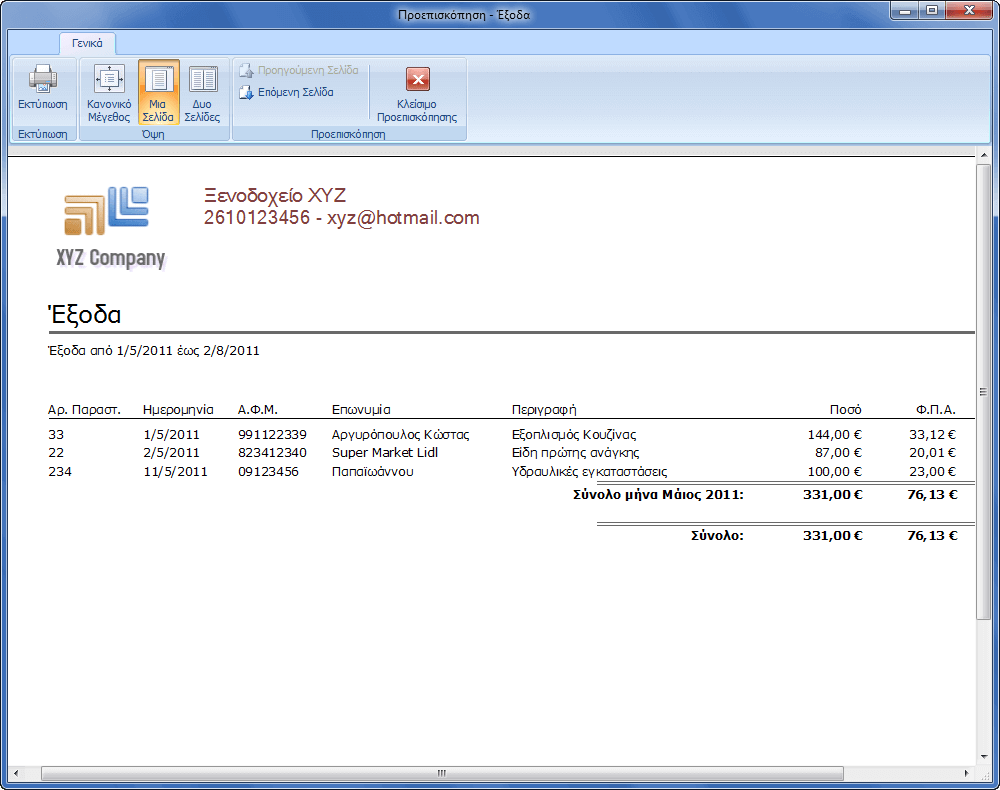
Task: Open the Γενικά ribbon tab
Action: (x=88, y=44)
